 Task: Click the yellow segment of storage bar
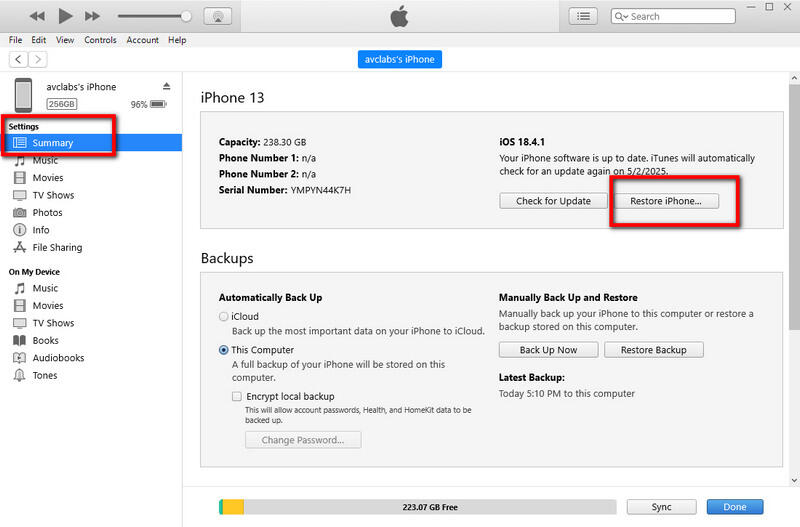click(x=233, y=507)
